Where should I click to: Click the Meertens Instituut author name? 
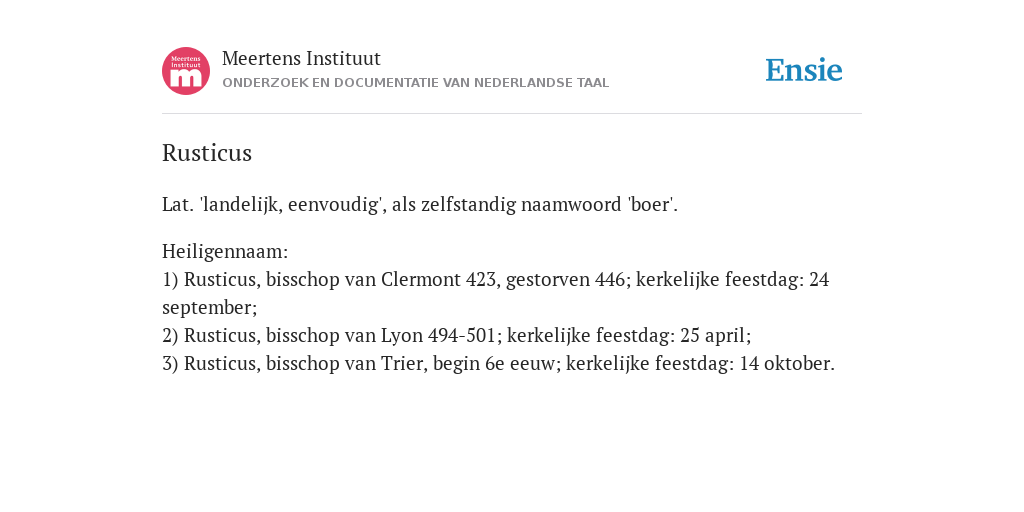[301, 58]
